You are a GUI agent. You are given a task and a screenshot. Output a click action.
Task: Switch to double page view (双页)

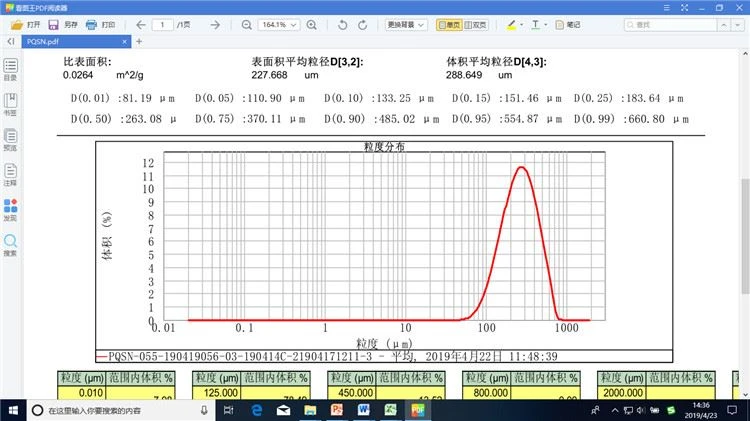pyautogui.click(x=475, y=25)
